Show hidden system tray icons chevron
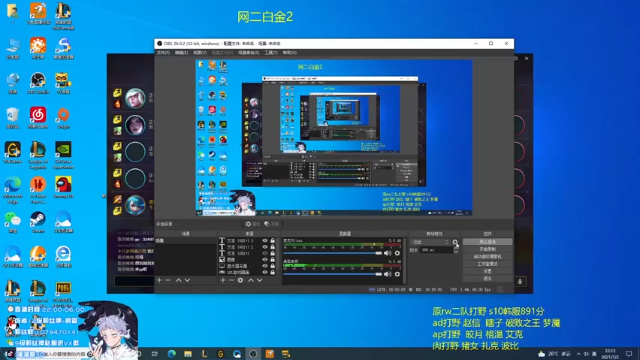 (x=579, y=354)
